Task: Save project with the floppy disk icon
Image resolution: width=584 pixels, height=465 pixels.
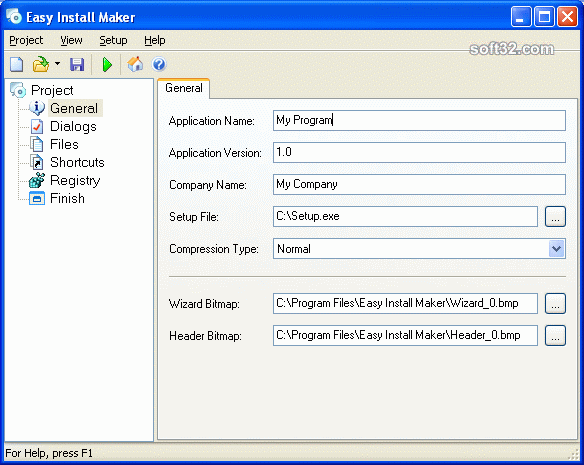Action: coord(77,64)
